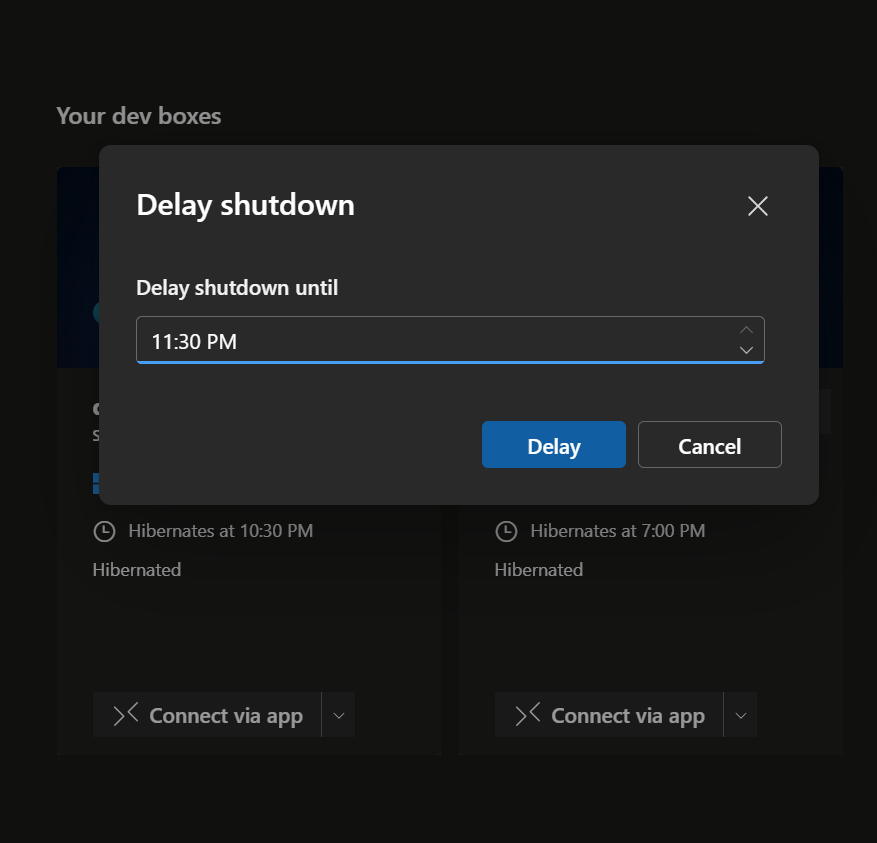
Task: Click the Your dev boxes heading
Action: tap(139, 116)
